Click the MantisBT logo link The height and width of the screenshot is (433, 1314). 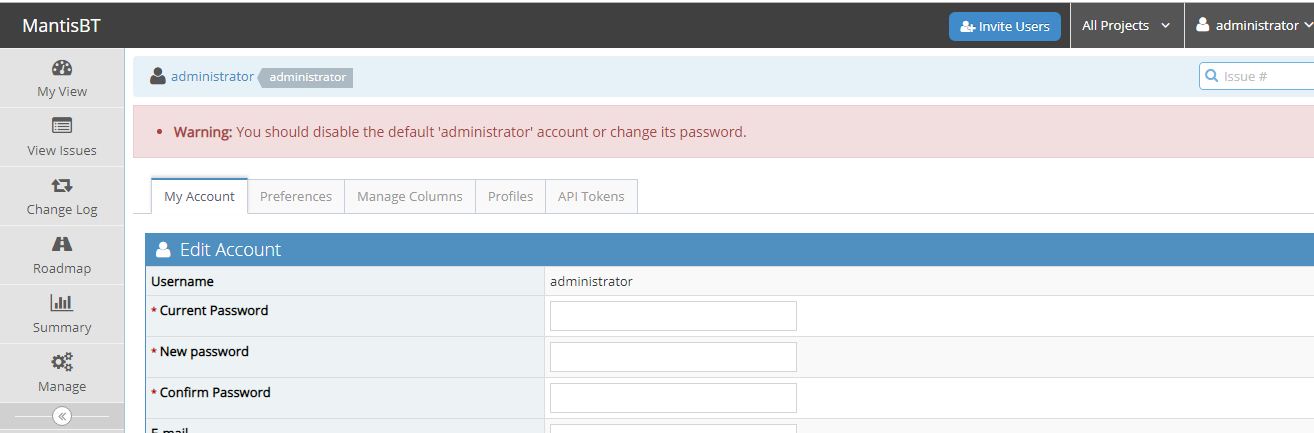pyautogui.click(x=62, y=26)
